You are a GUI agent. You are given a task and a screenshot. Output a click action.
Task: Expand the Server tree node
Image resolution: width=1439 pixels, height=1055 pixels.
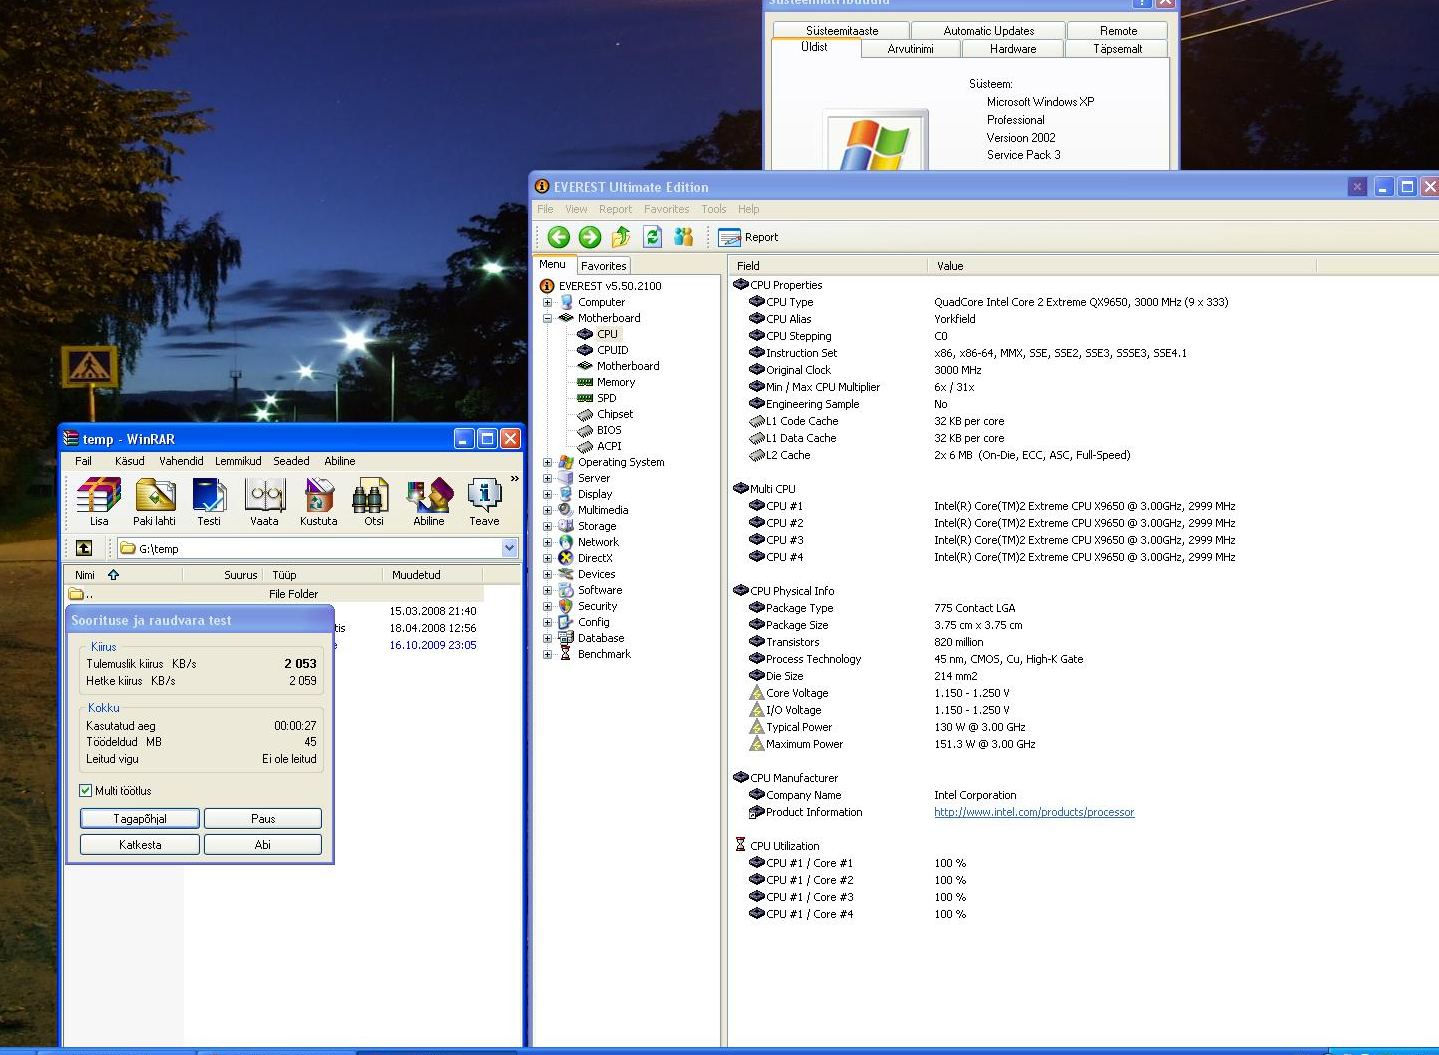click(547, 478)
